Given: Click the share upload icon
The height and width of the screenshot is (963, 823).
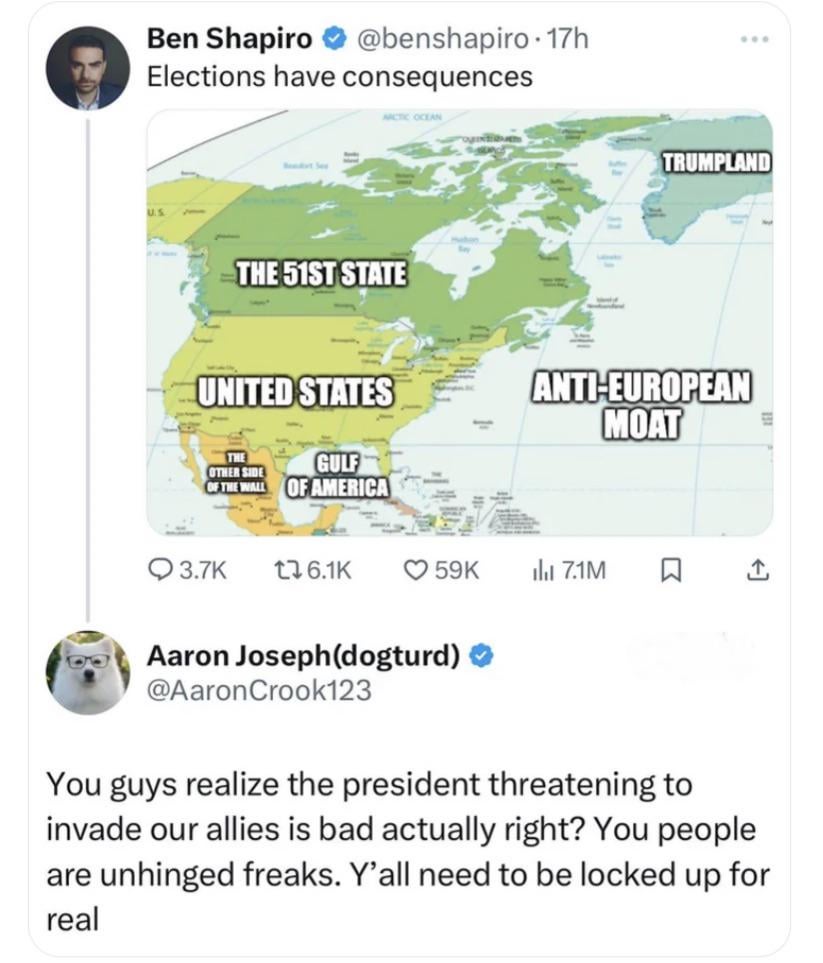Looking at the screenshot, I should point(758,570).
